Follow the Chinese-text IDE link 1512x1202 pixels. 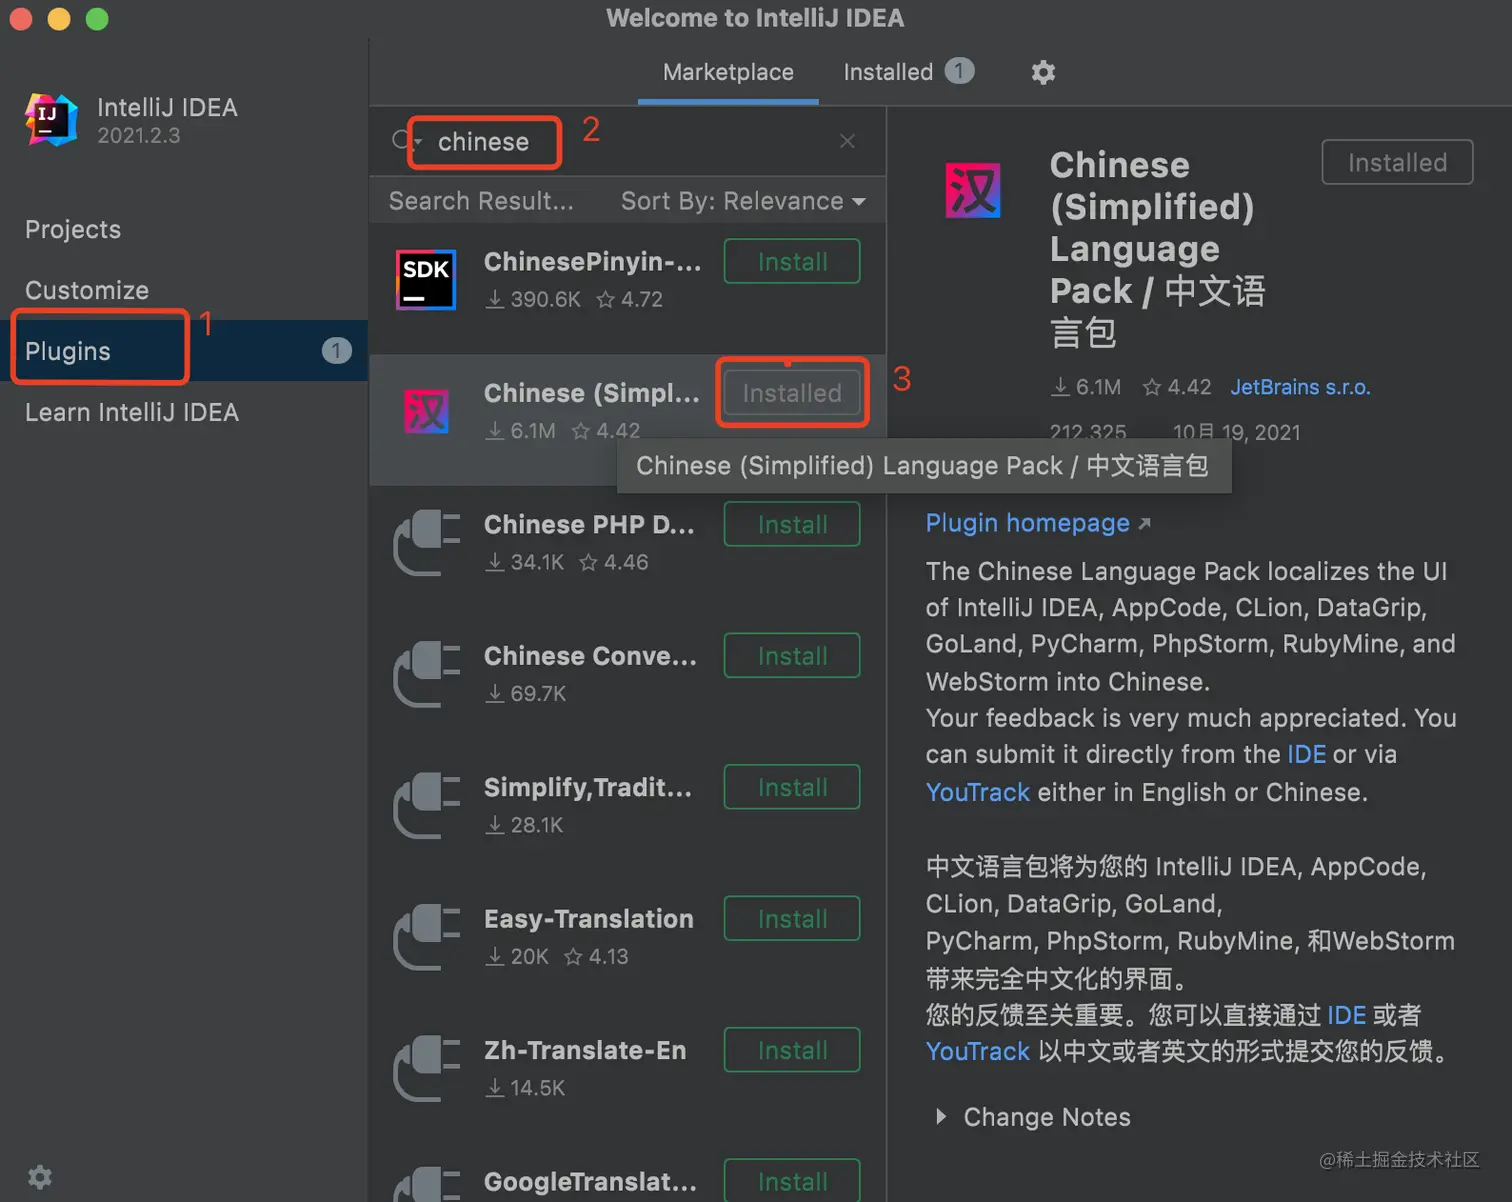pos(1346,1015)
